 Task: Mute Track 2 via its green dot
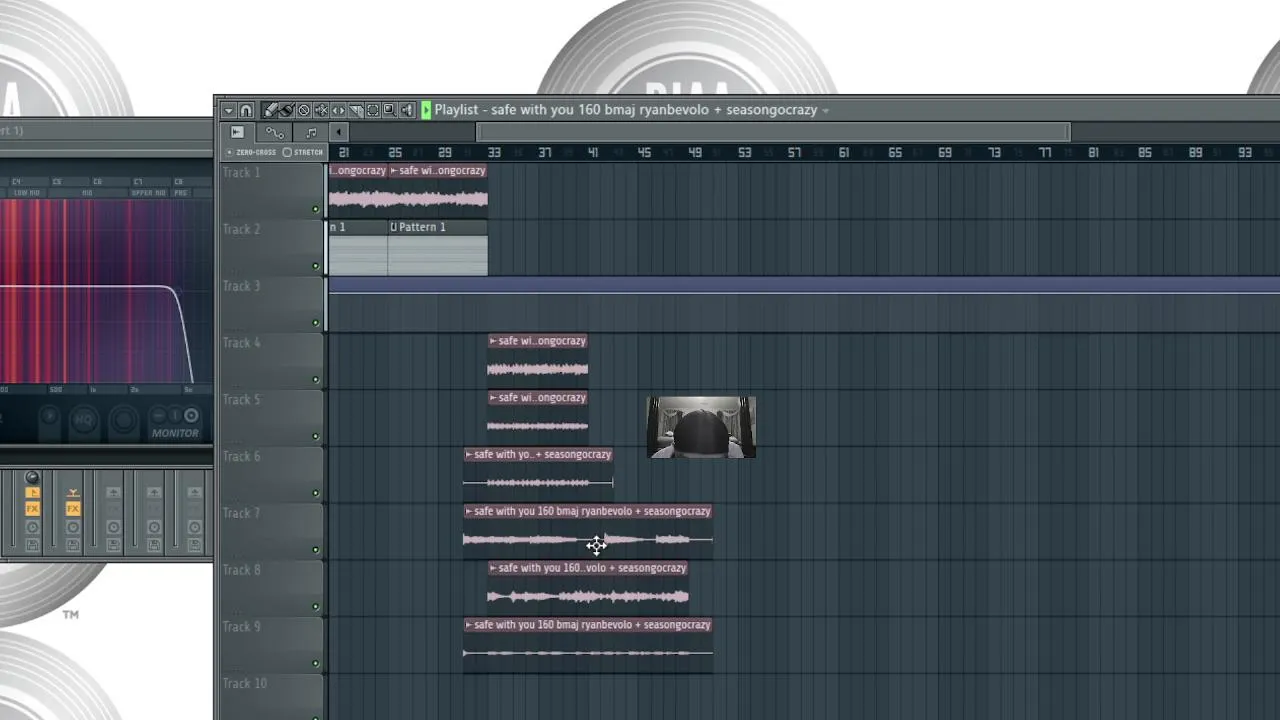[x=316, y=266]
